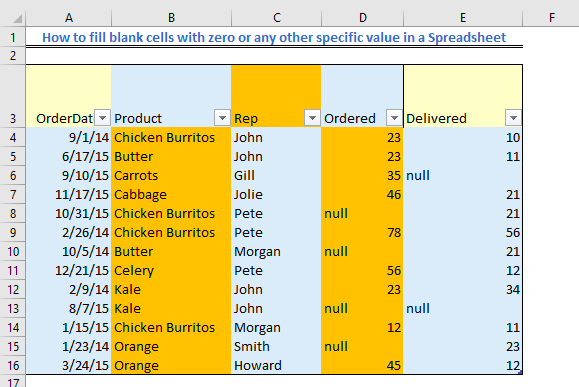
Task: Select row 3 header
Action: point(13,96)
